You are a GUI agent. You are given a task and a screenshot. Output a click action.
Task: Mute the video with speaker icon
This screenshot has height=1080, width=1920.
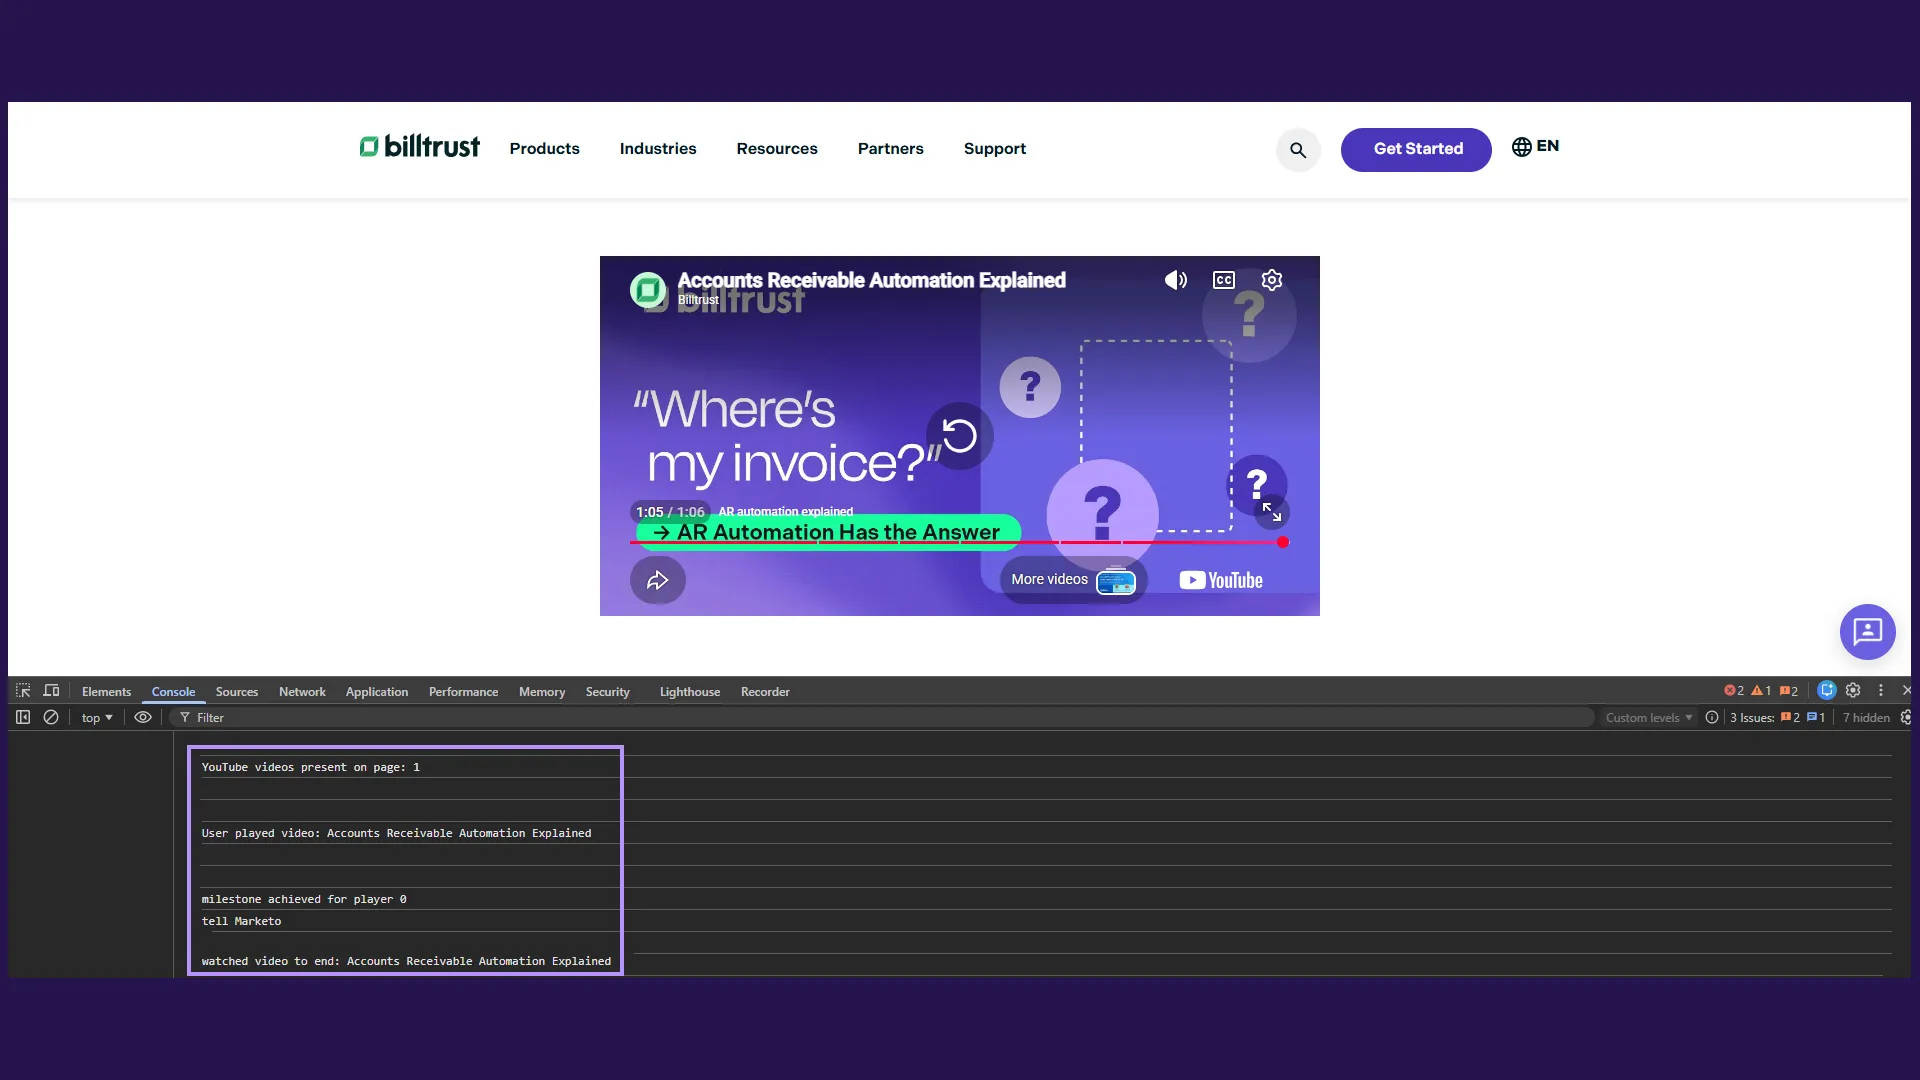(1176, 280)
